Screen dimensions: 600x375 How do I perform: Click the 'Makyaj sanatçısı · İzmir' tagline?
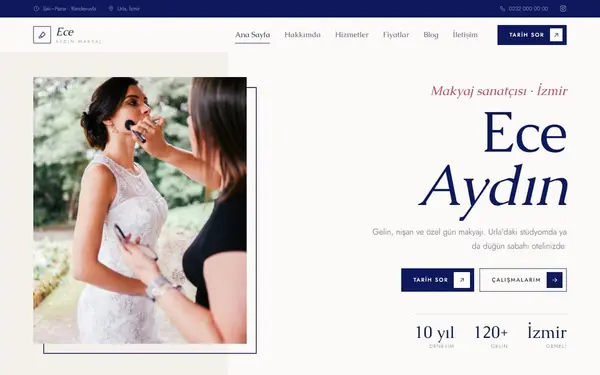(x=499, y=91)
